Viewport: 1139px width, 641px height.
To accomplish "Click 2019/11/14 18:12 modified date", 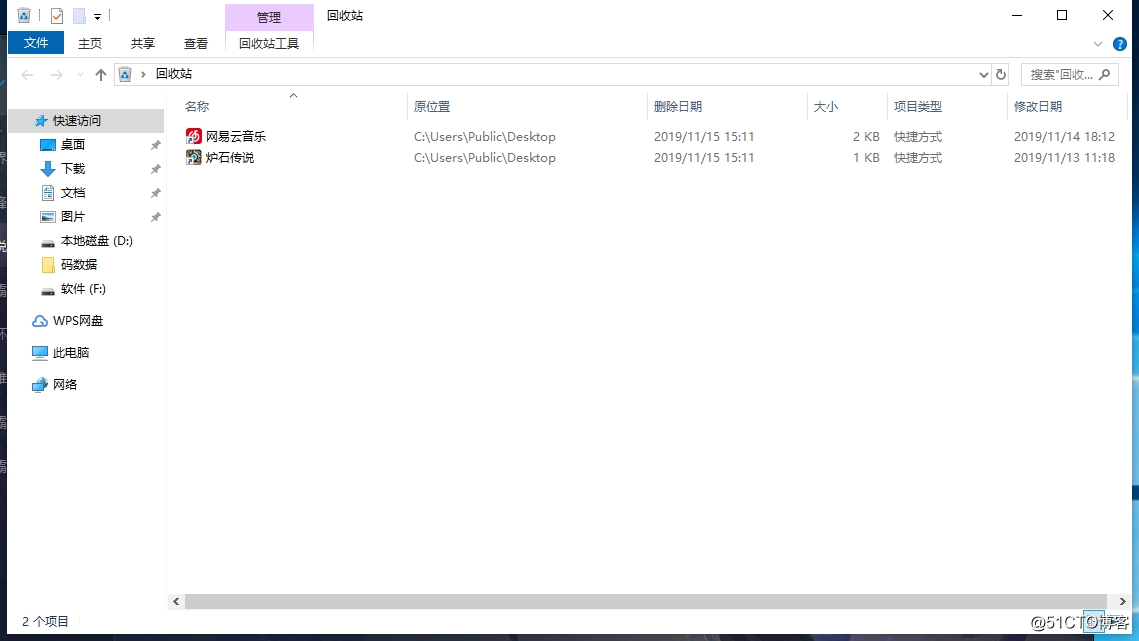I will coord(1064,137).
